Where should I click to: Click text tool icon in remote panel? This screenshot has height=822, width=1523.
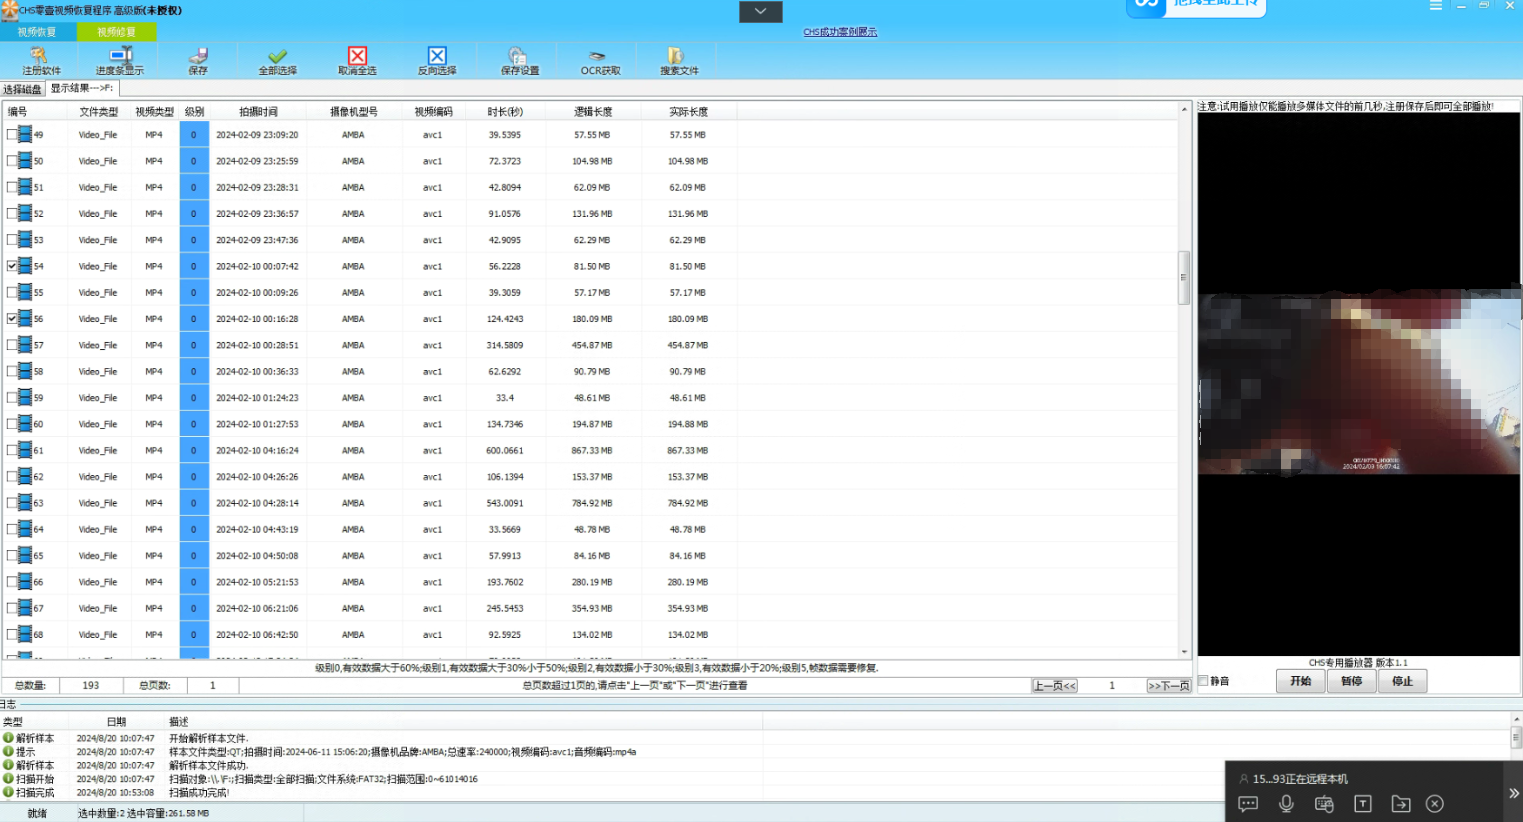click(1362, 804)
